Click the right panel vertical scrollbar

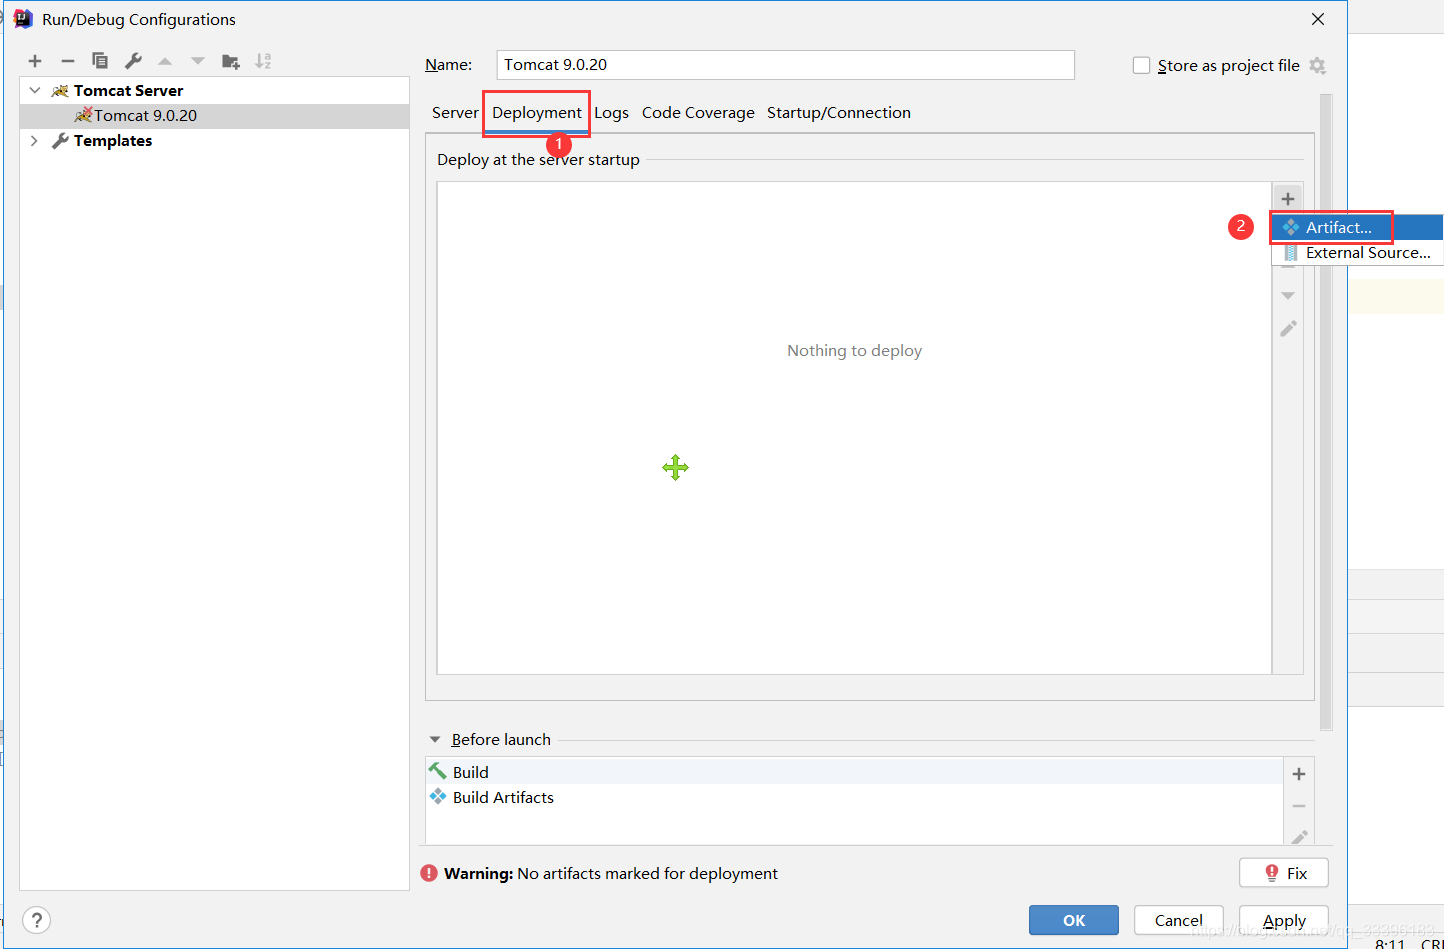1326,410
